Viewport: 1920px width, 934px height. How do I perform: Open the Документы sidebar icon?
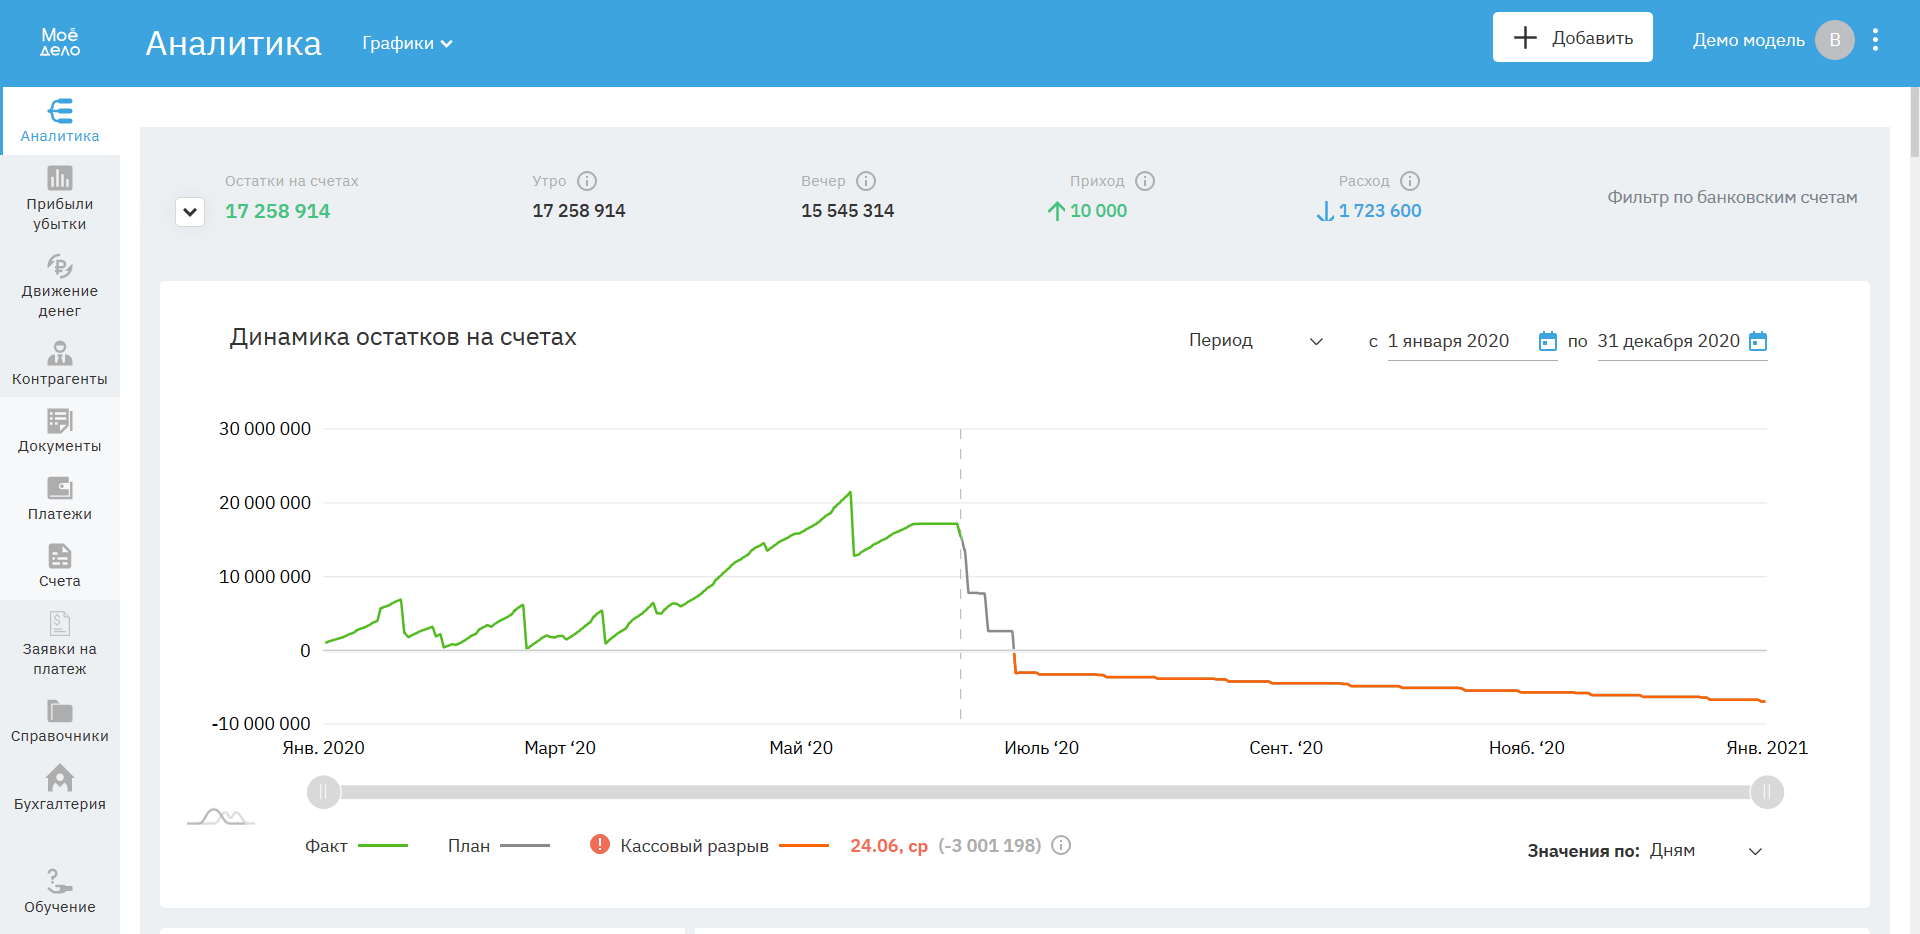click(x=60, y=420)
